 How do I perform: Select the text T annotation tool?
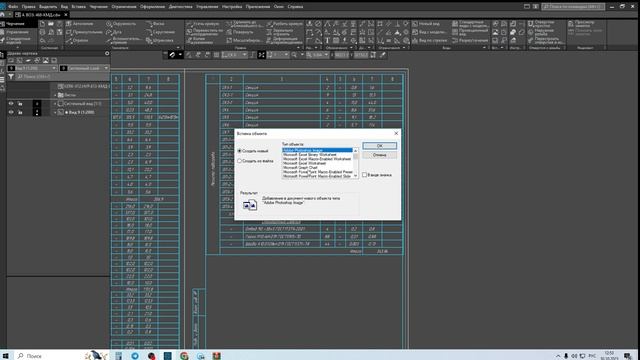tap(327, 40)
